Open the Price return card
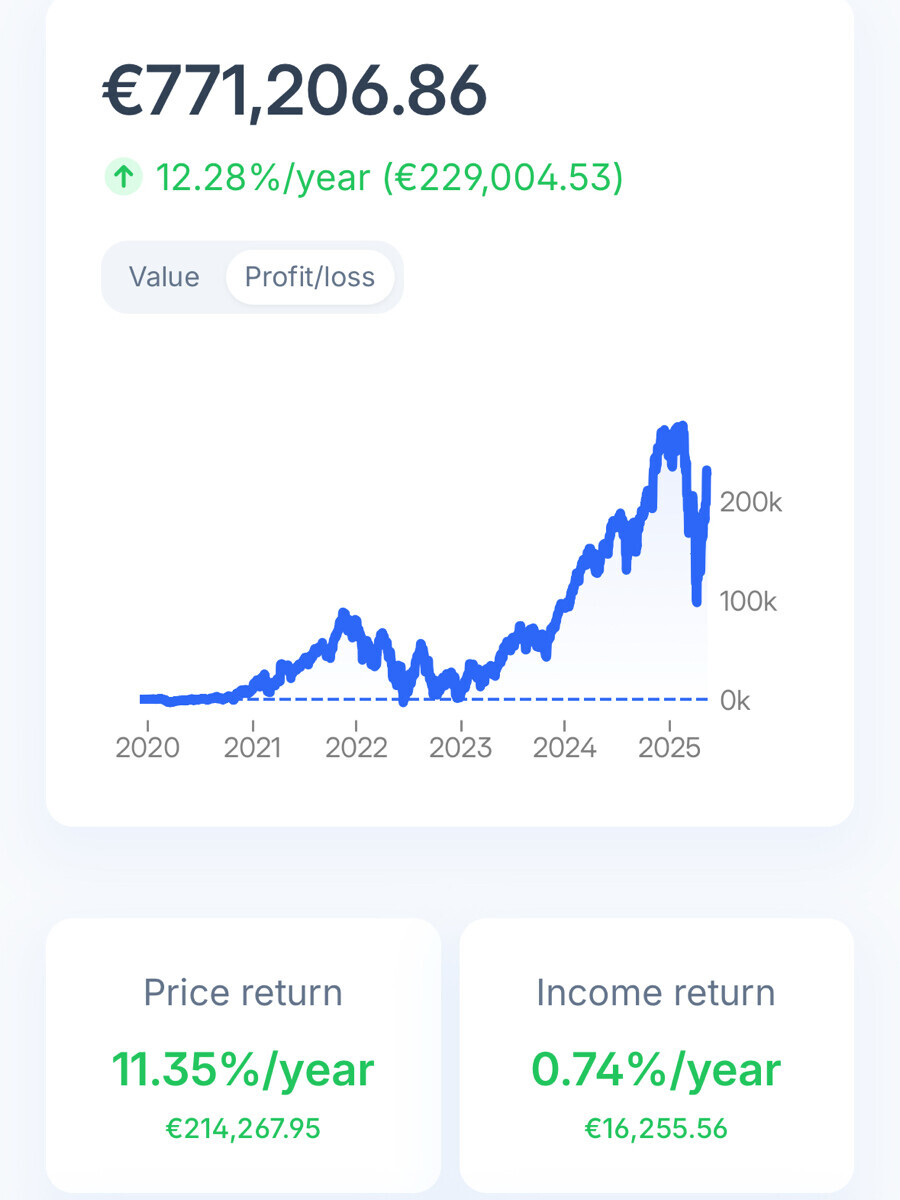Image resolution: width=900 pixels, height=1200 pixels. [243, 1055]
